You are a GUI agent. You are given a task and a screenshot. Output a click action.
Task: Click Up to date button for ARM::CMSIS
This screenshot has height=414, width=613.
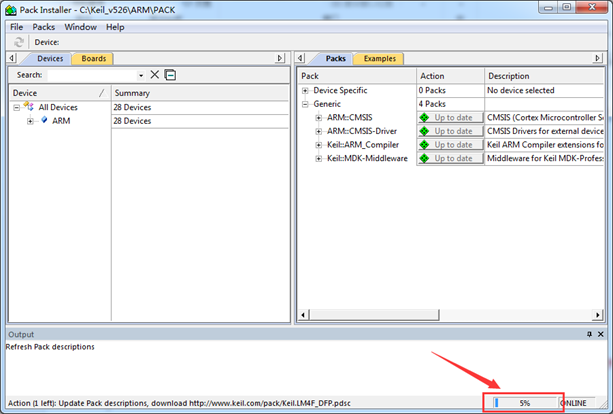450,117
